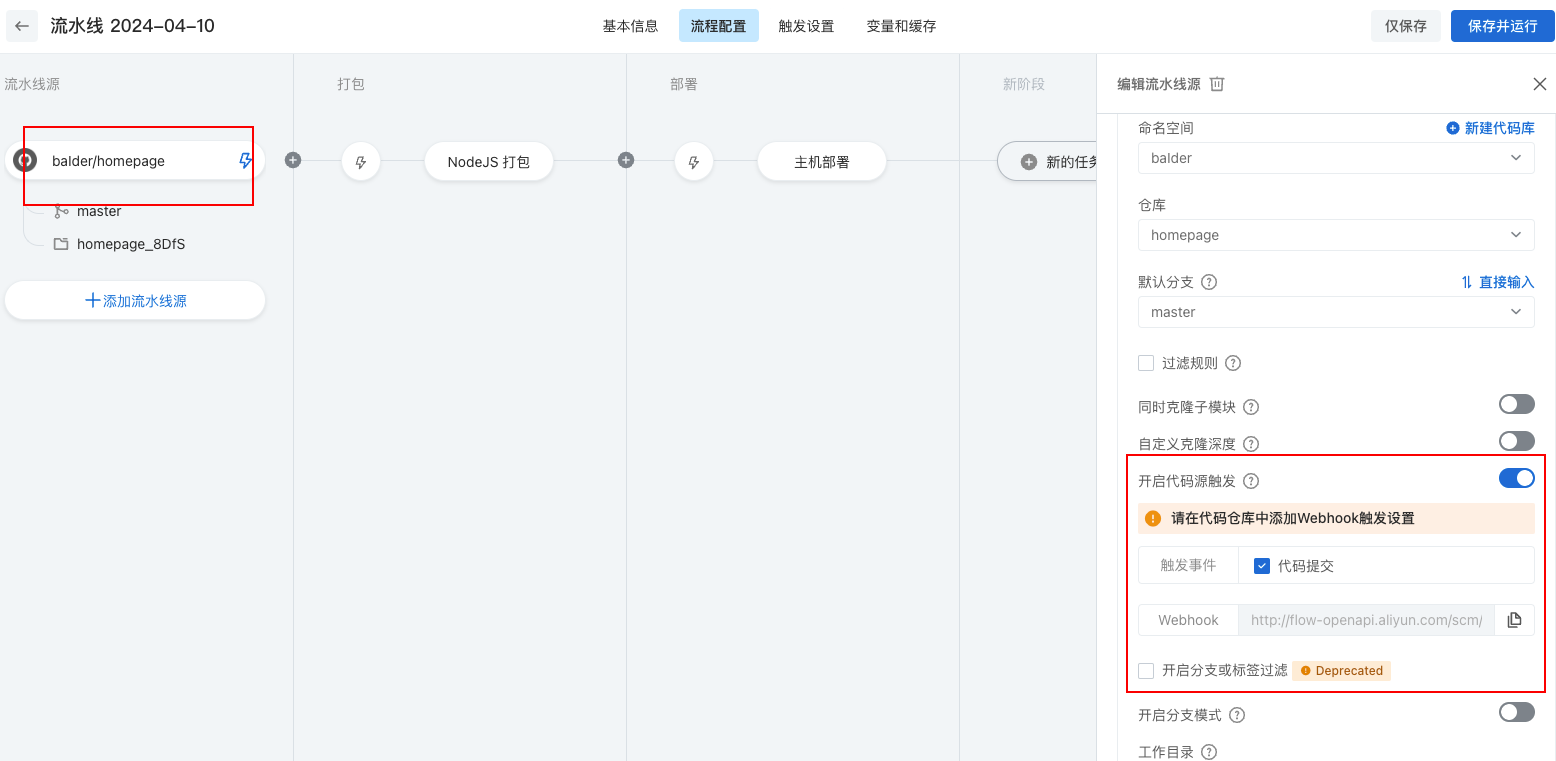Viewport: 1556px width, 761px height.
Task: Add a stage with the plus before 打包
Action: coord(293,160)
